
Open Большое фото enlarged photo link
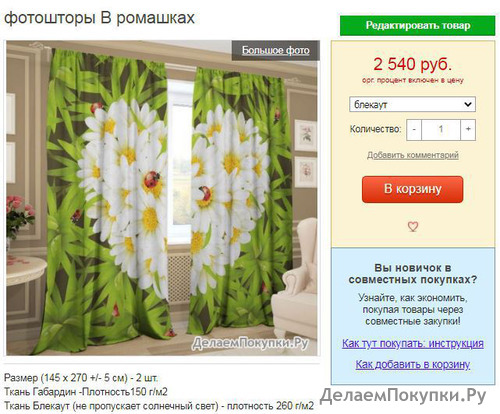point(275,50)
